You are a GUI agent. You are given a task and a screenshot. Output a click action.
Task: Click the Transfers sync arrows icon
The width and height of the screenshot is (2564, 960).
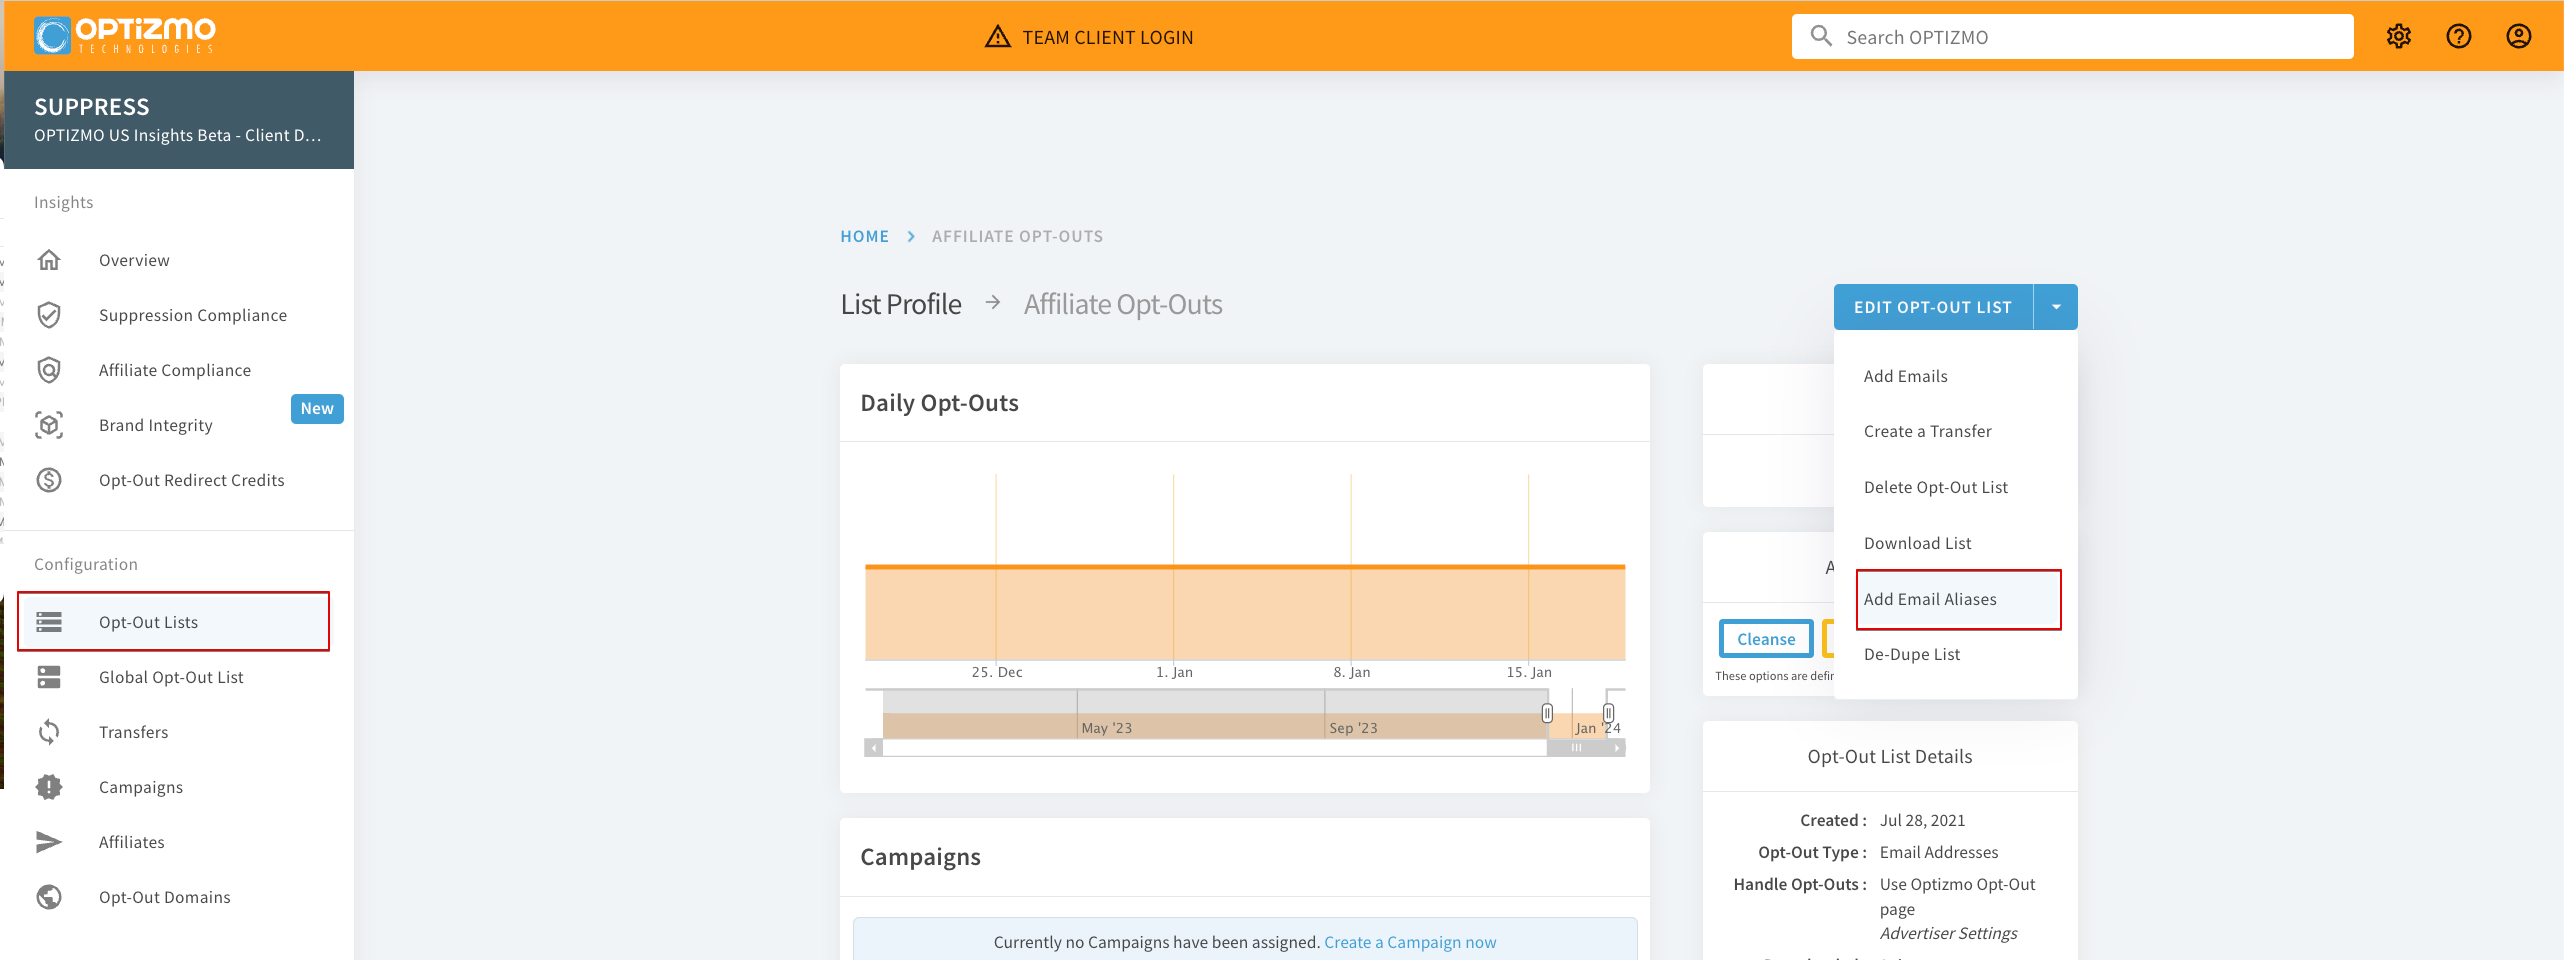(49, 732)
